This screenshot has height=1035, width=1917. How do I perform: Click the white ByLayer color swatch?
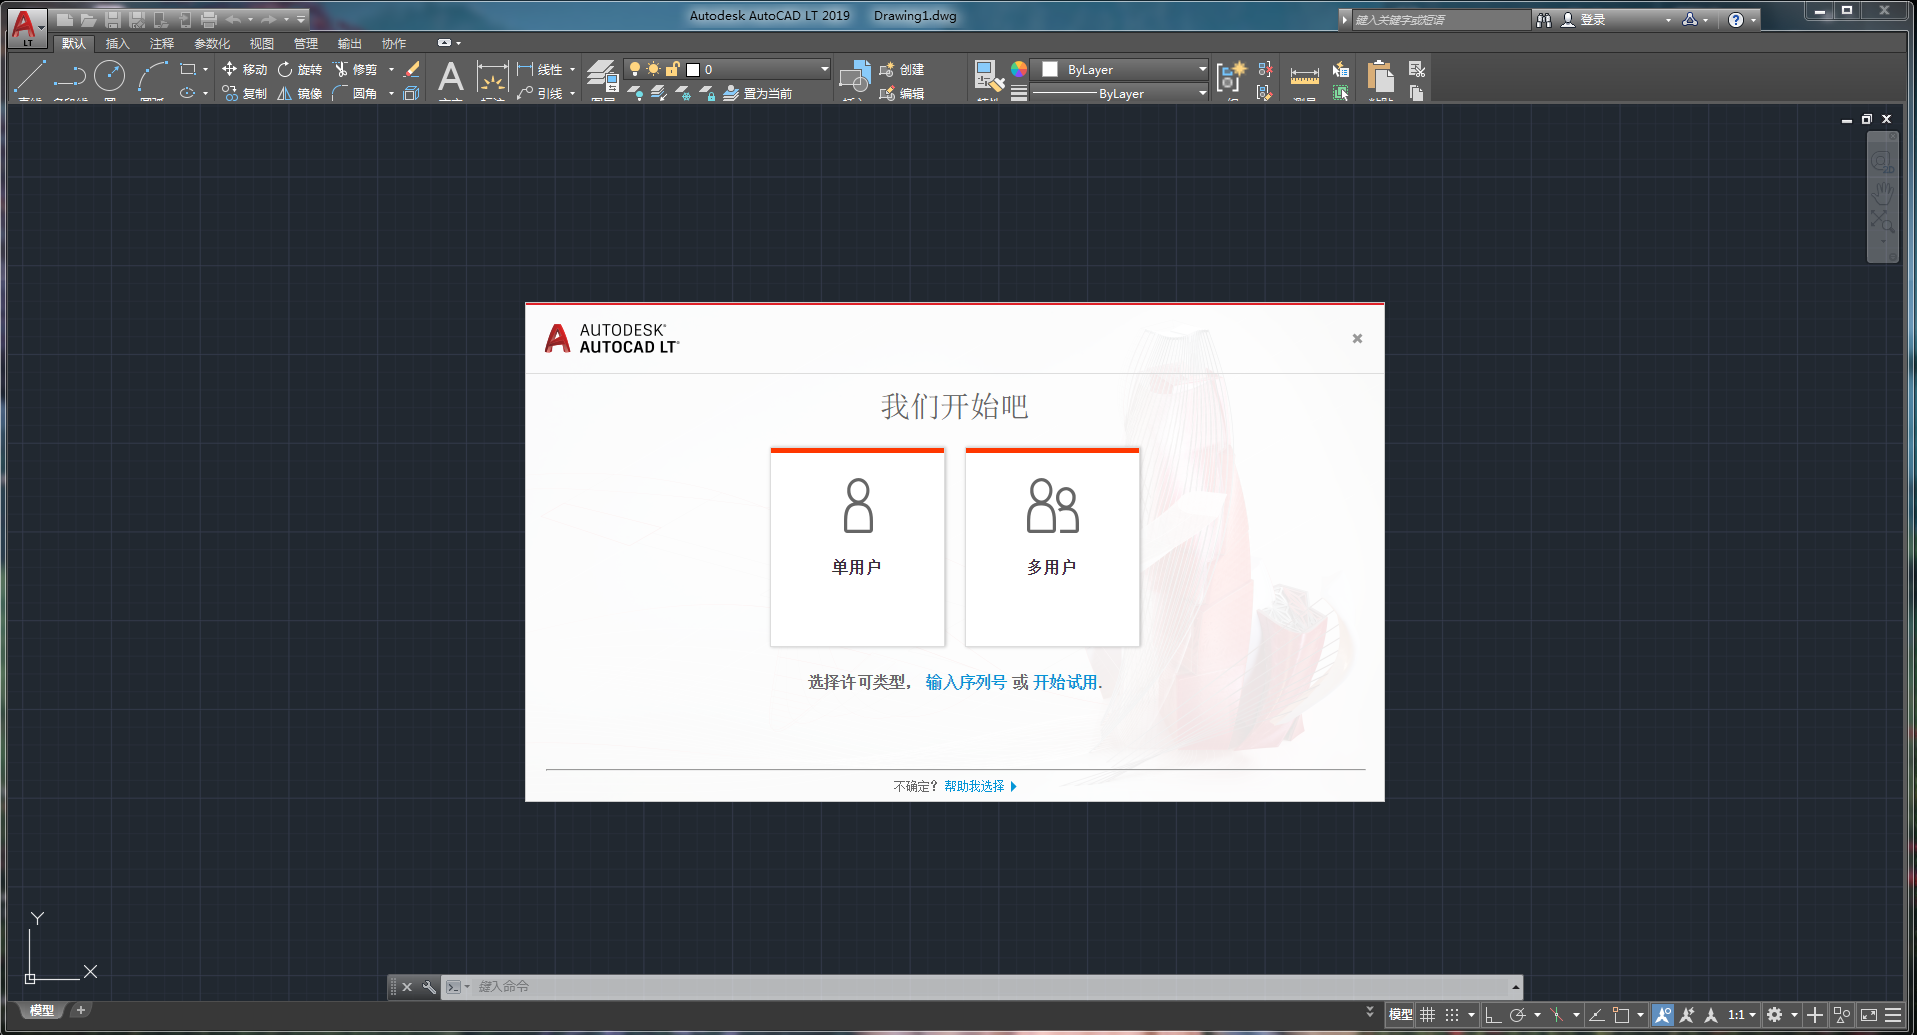(x=1050, y=69)
